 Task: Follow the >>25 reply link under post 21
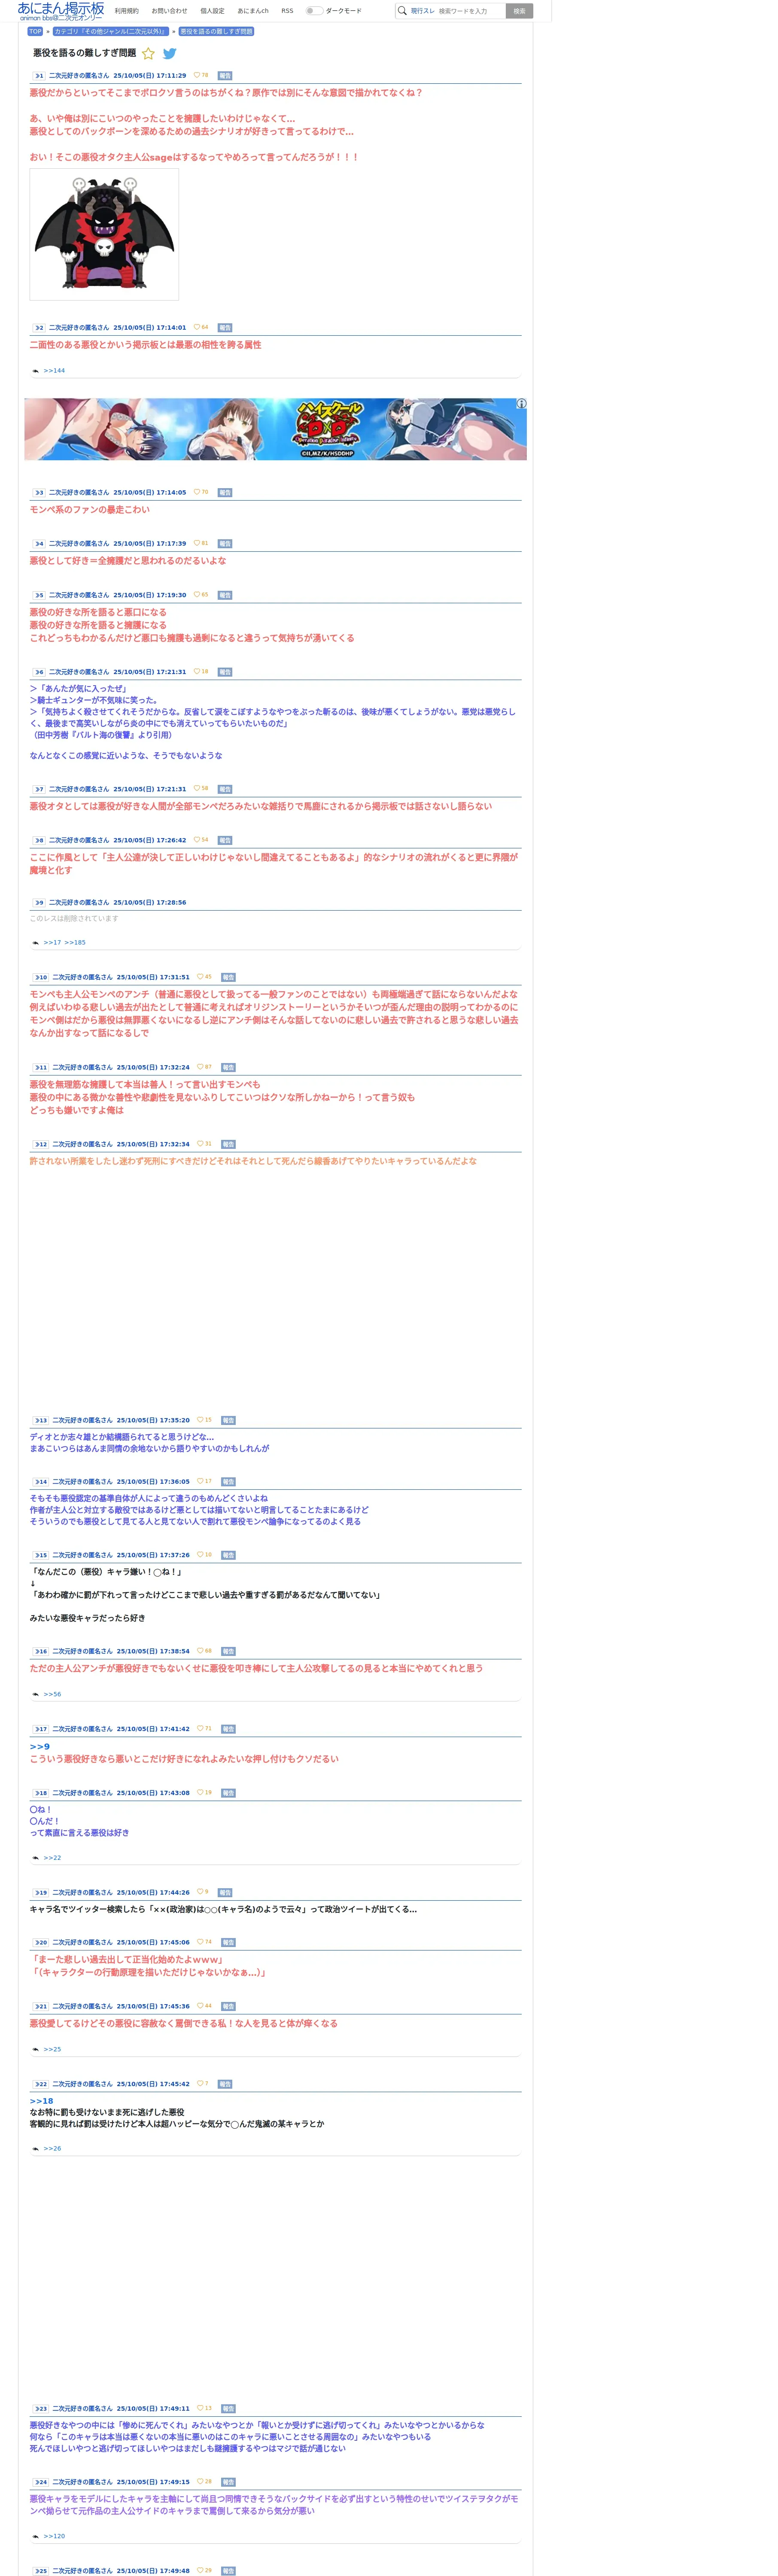point(52,2050)
